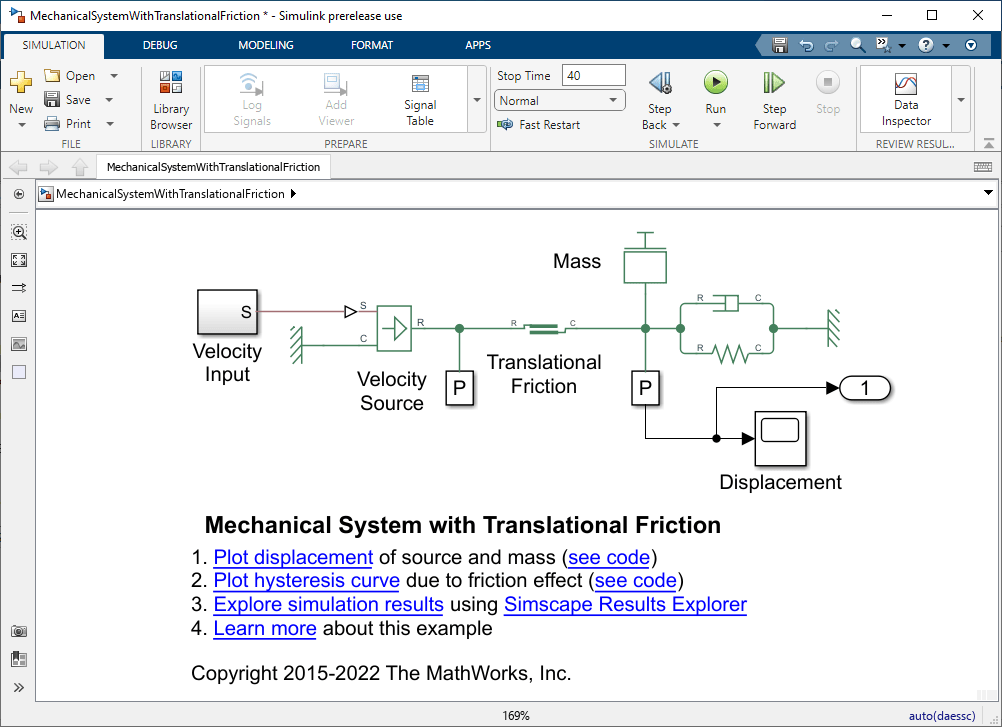The image size is (1002, 727).
Task: Open the Simscape Results Explorer link
Action: pyautogui.click(x=625, y=605)
